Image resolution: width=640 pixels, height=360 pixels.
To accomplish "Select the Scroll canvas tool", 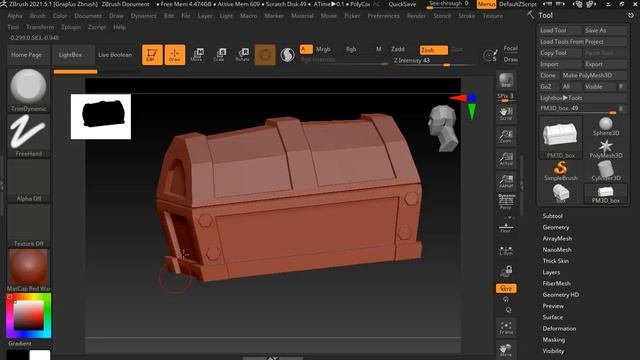I will tap(506, 113).
